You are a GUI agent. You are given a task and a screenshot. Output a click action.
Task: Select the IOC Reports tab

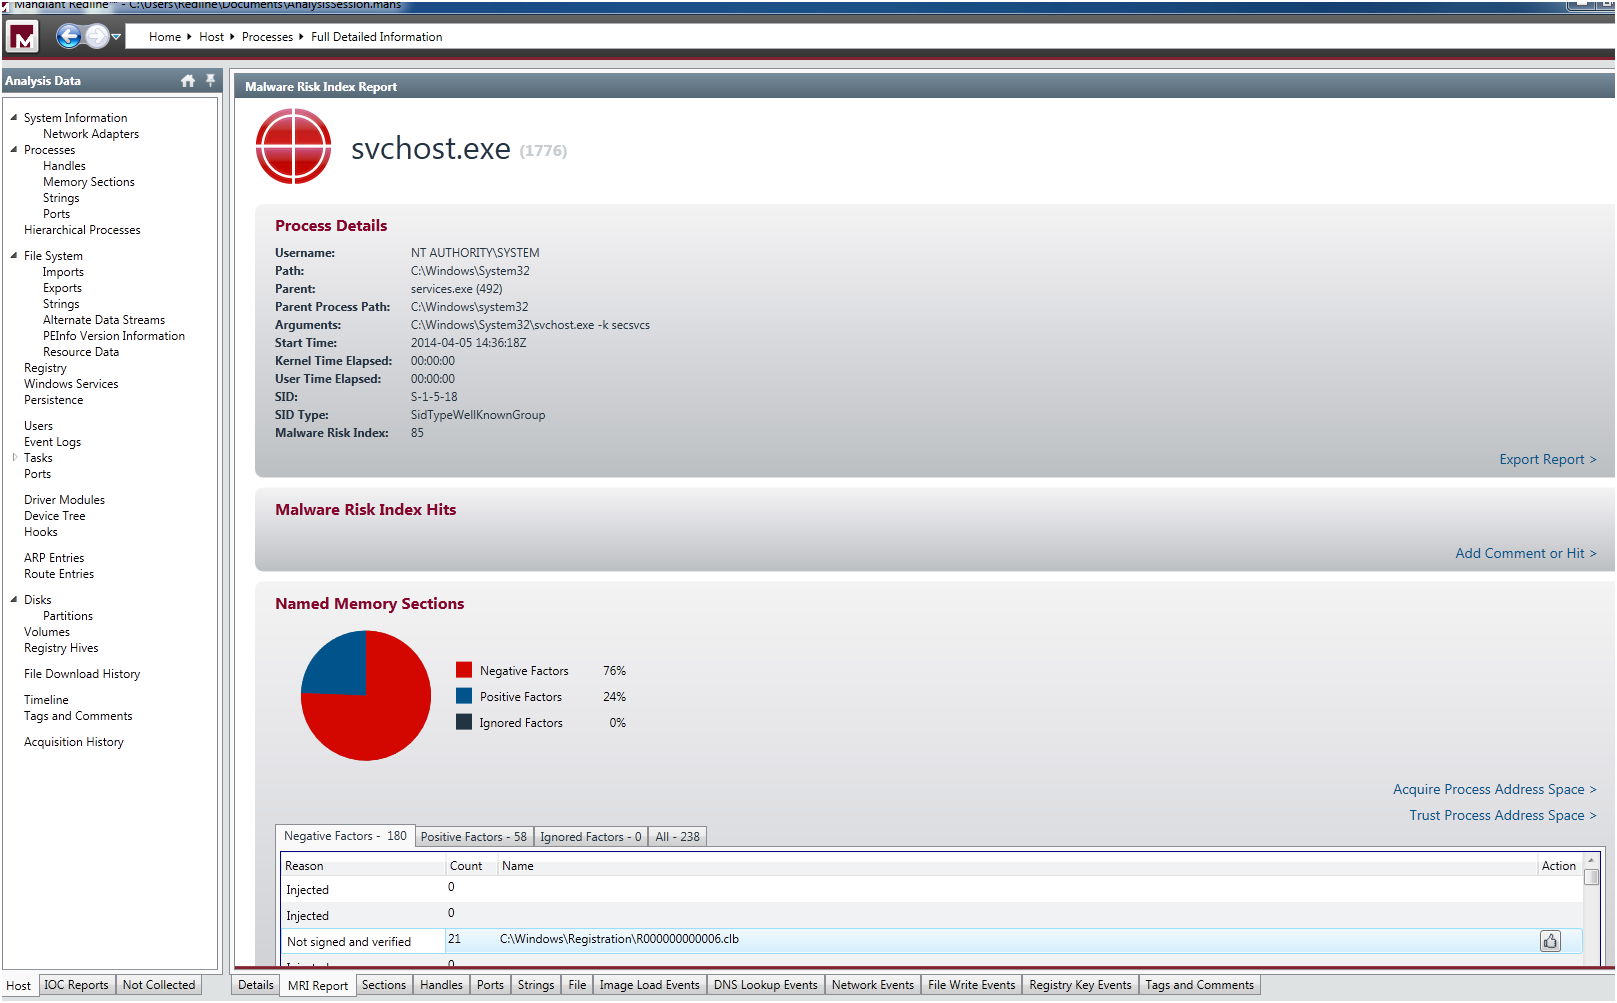(76, 985)
